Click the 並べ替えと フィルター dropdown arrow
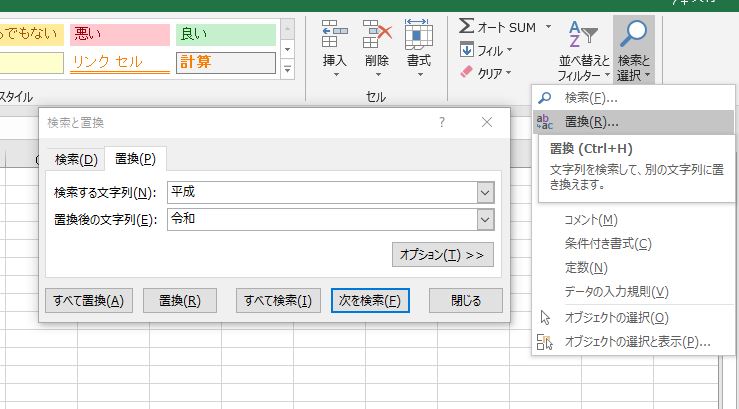This screenshot has width=739, height=409. pyautogui.click(x=607, y=75)
